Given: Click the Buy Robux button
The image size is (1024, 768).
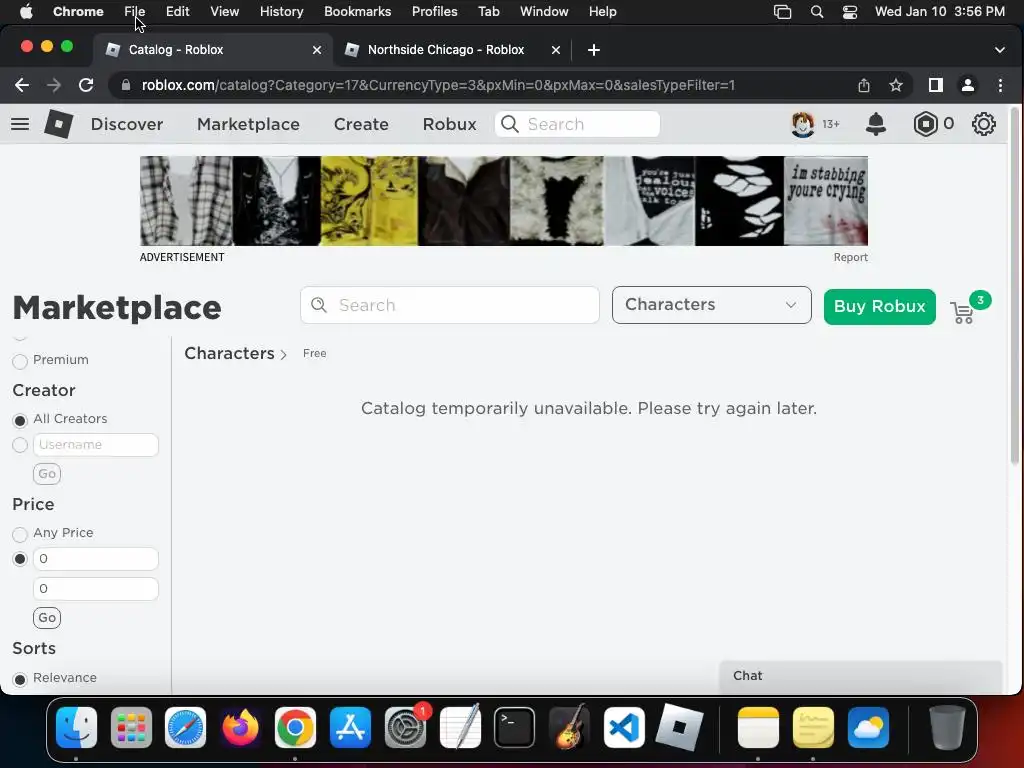Looking at the screenshot, I should point(879,306).
